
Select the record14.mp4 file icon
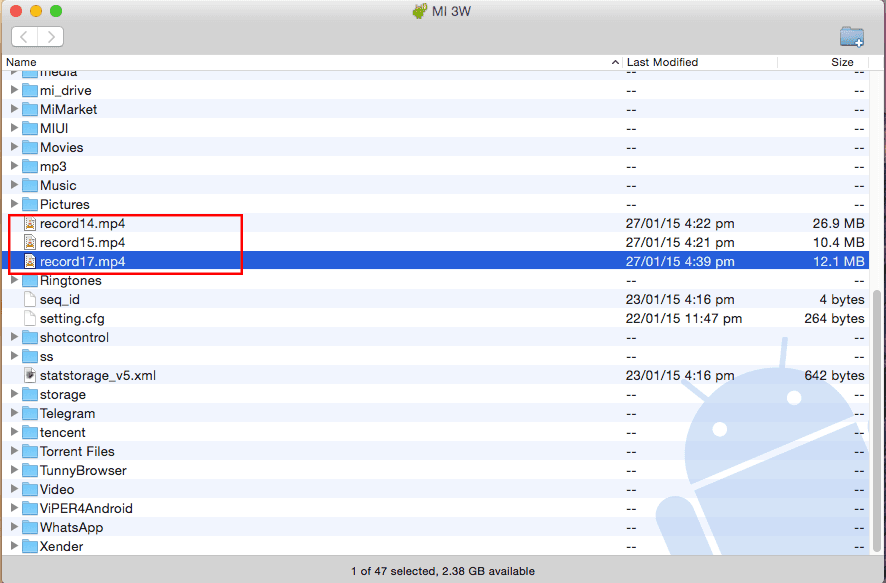pos(30,224)
